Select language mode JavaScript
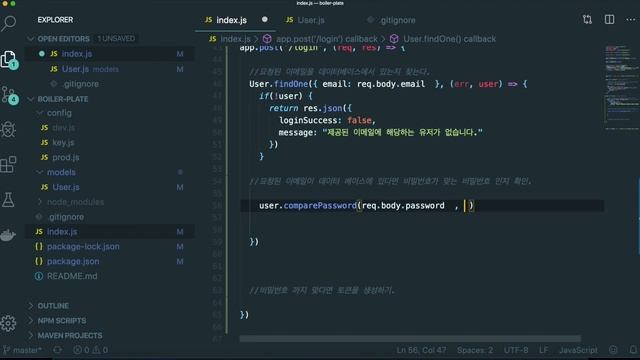Screen dimensions: 640x360 click(578, 350)
